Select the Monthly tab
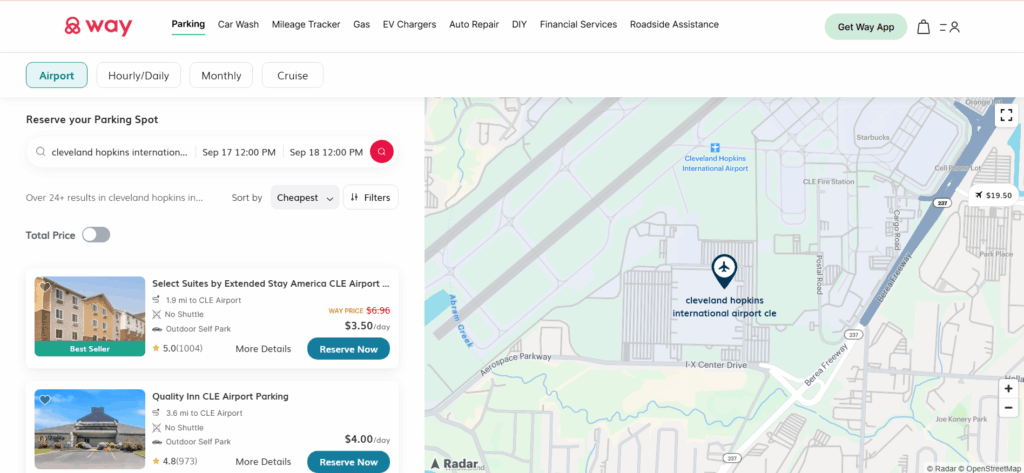This screenshot has width=1024, height=473. point(221,75)
